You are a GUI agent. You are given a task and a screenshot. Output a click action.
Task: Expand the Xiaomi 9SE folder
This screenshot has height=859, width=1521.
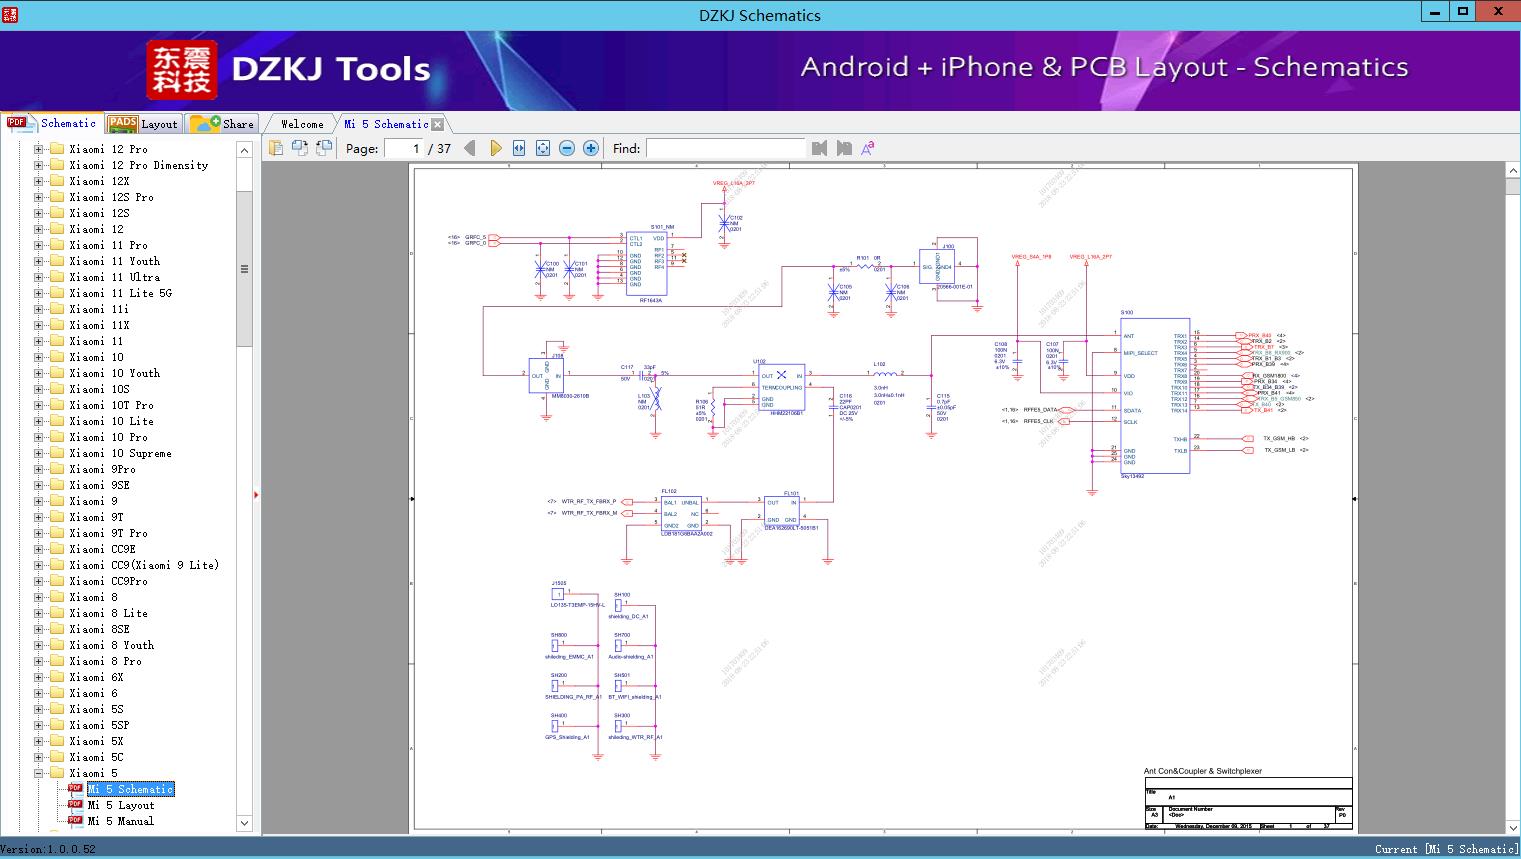[39, 485]
